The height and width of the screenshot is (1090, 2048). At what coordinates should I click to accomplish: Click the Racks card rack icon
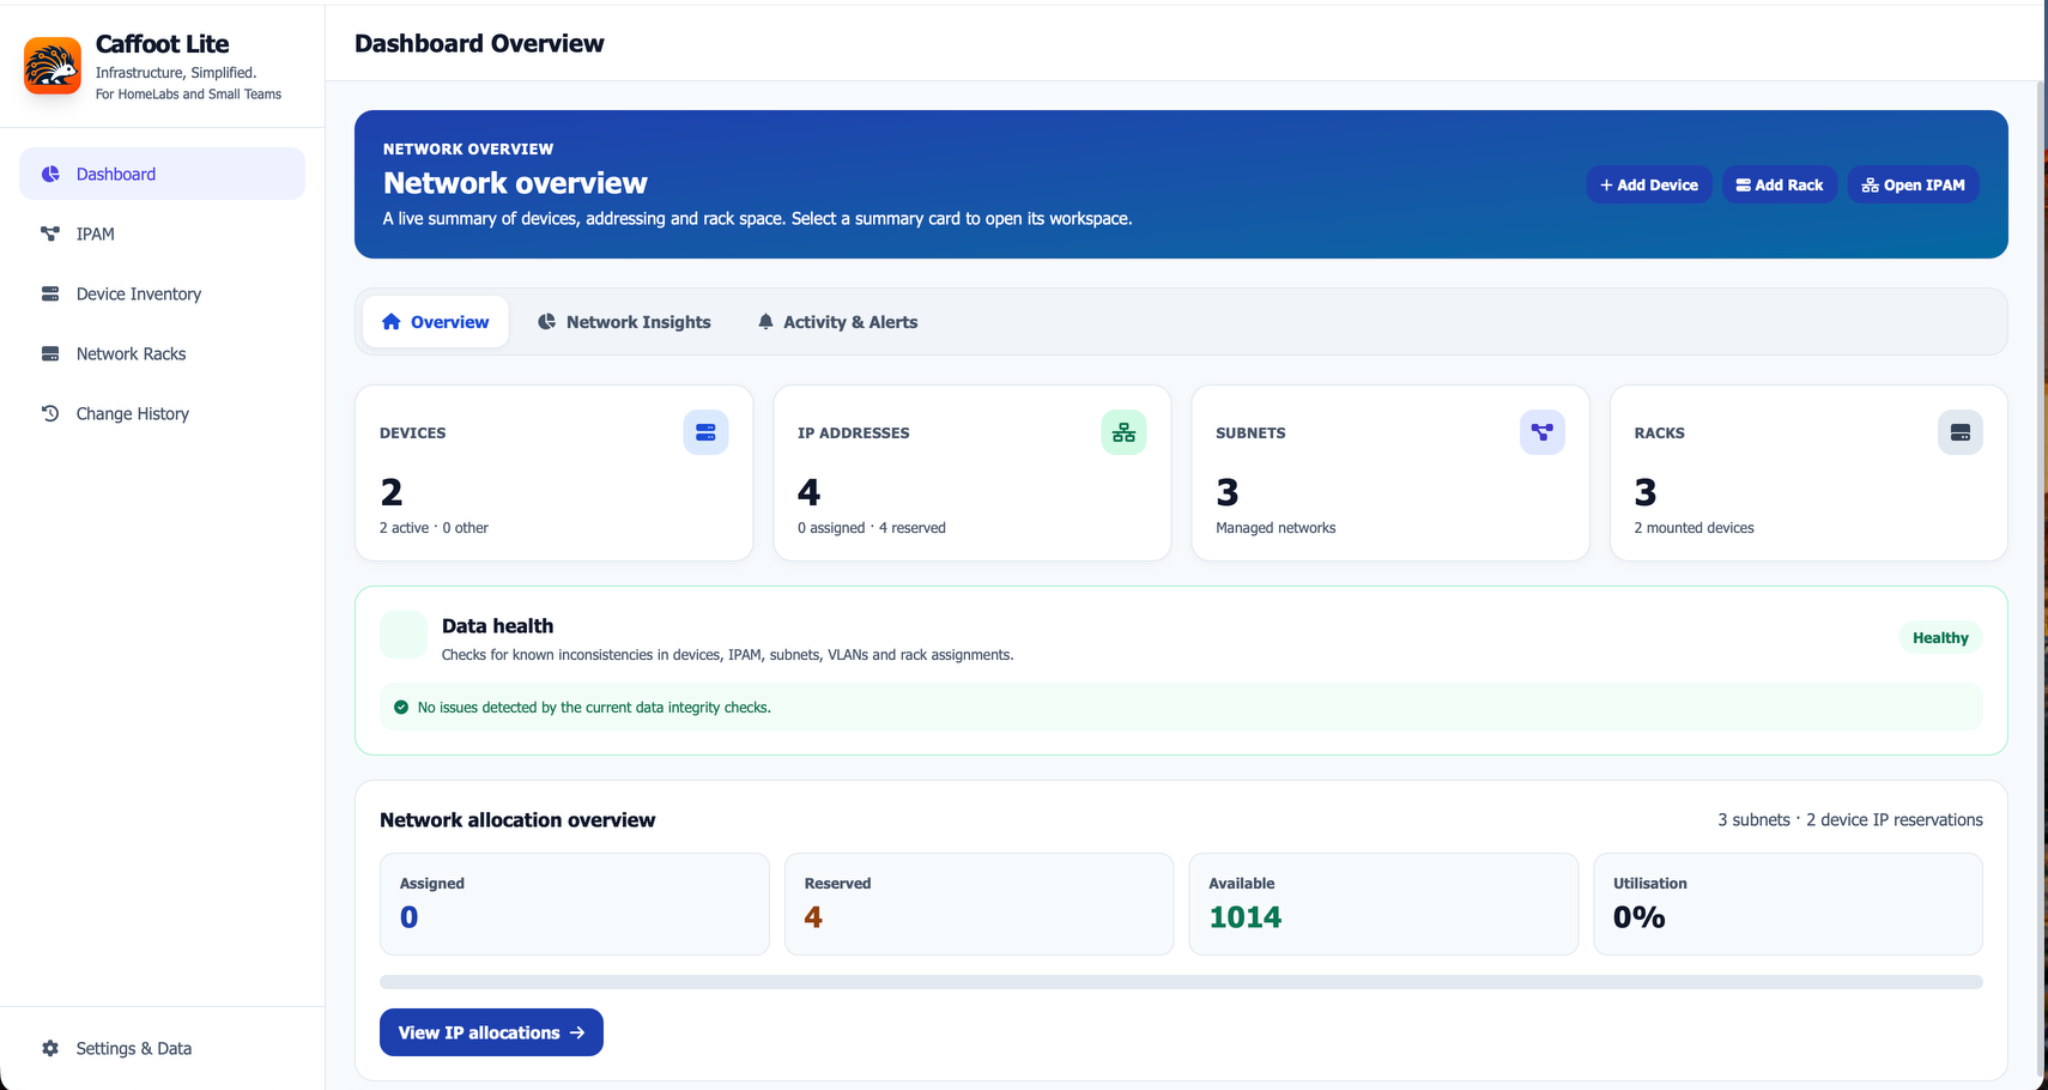point(1960,432)
